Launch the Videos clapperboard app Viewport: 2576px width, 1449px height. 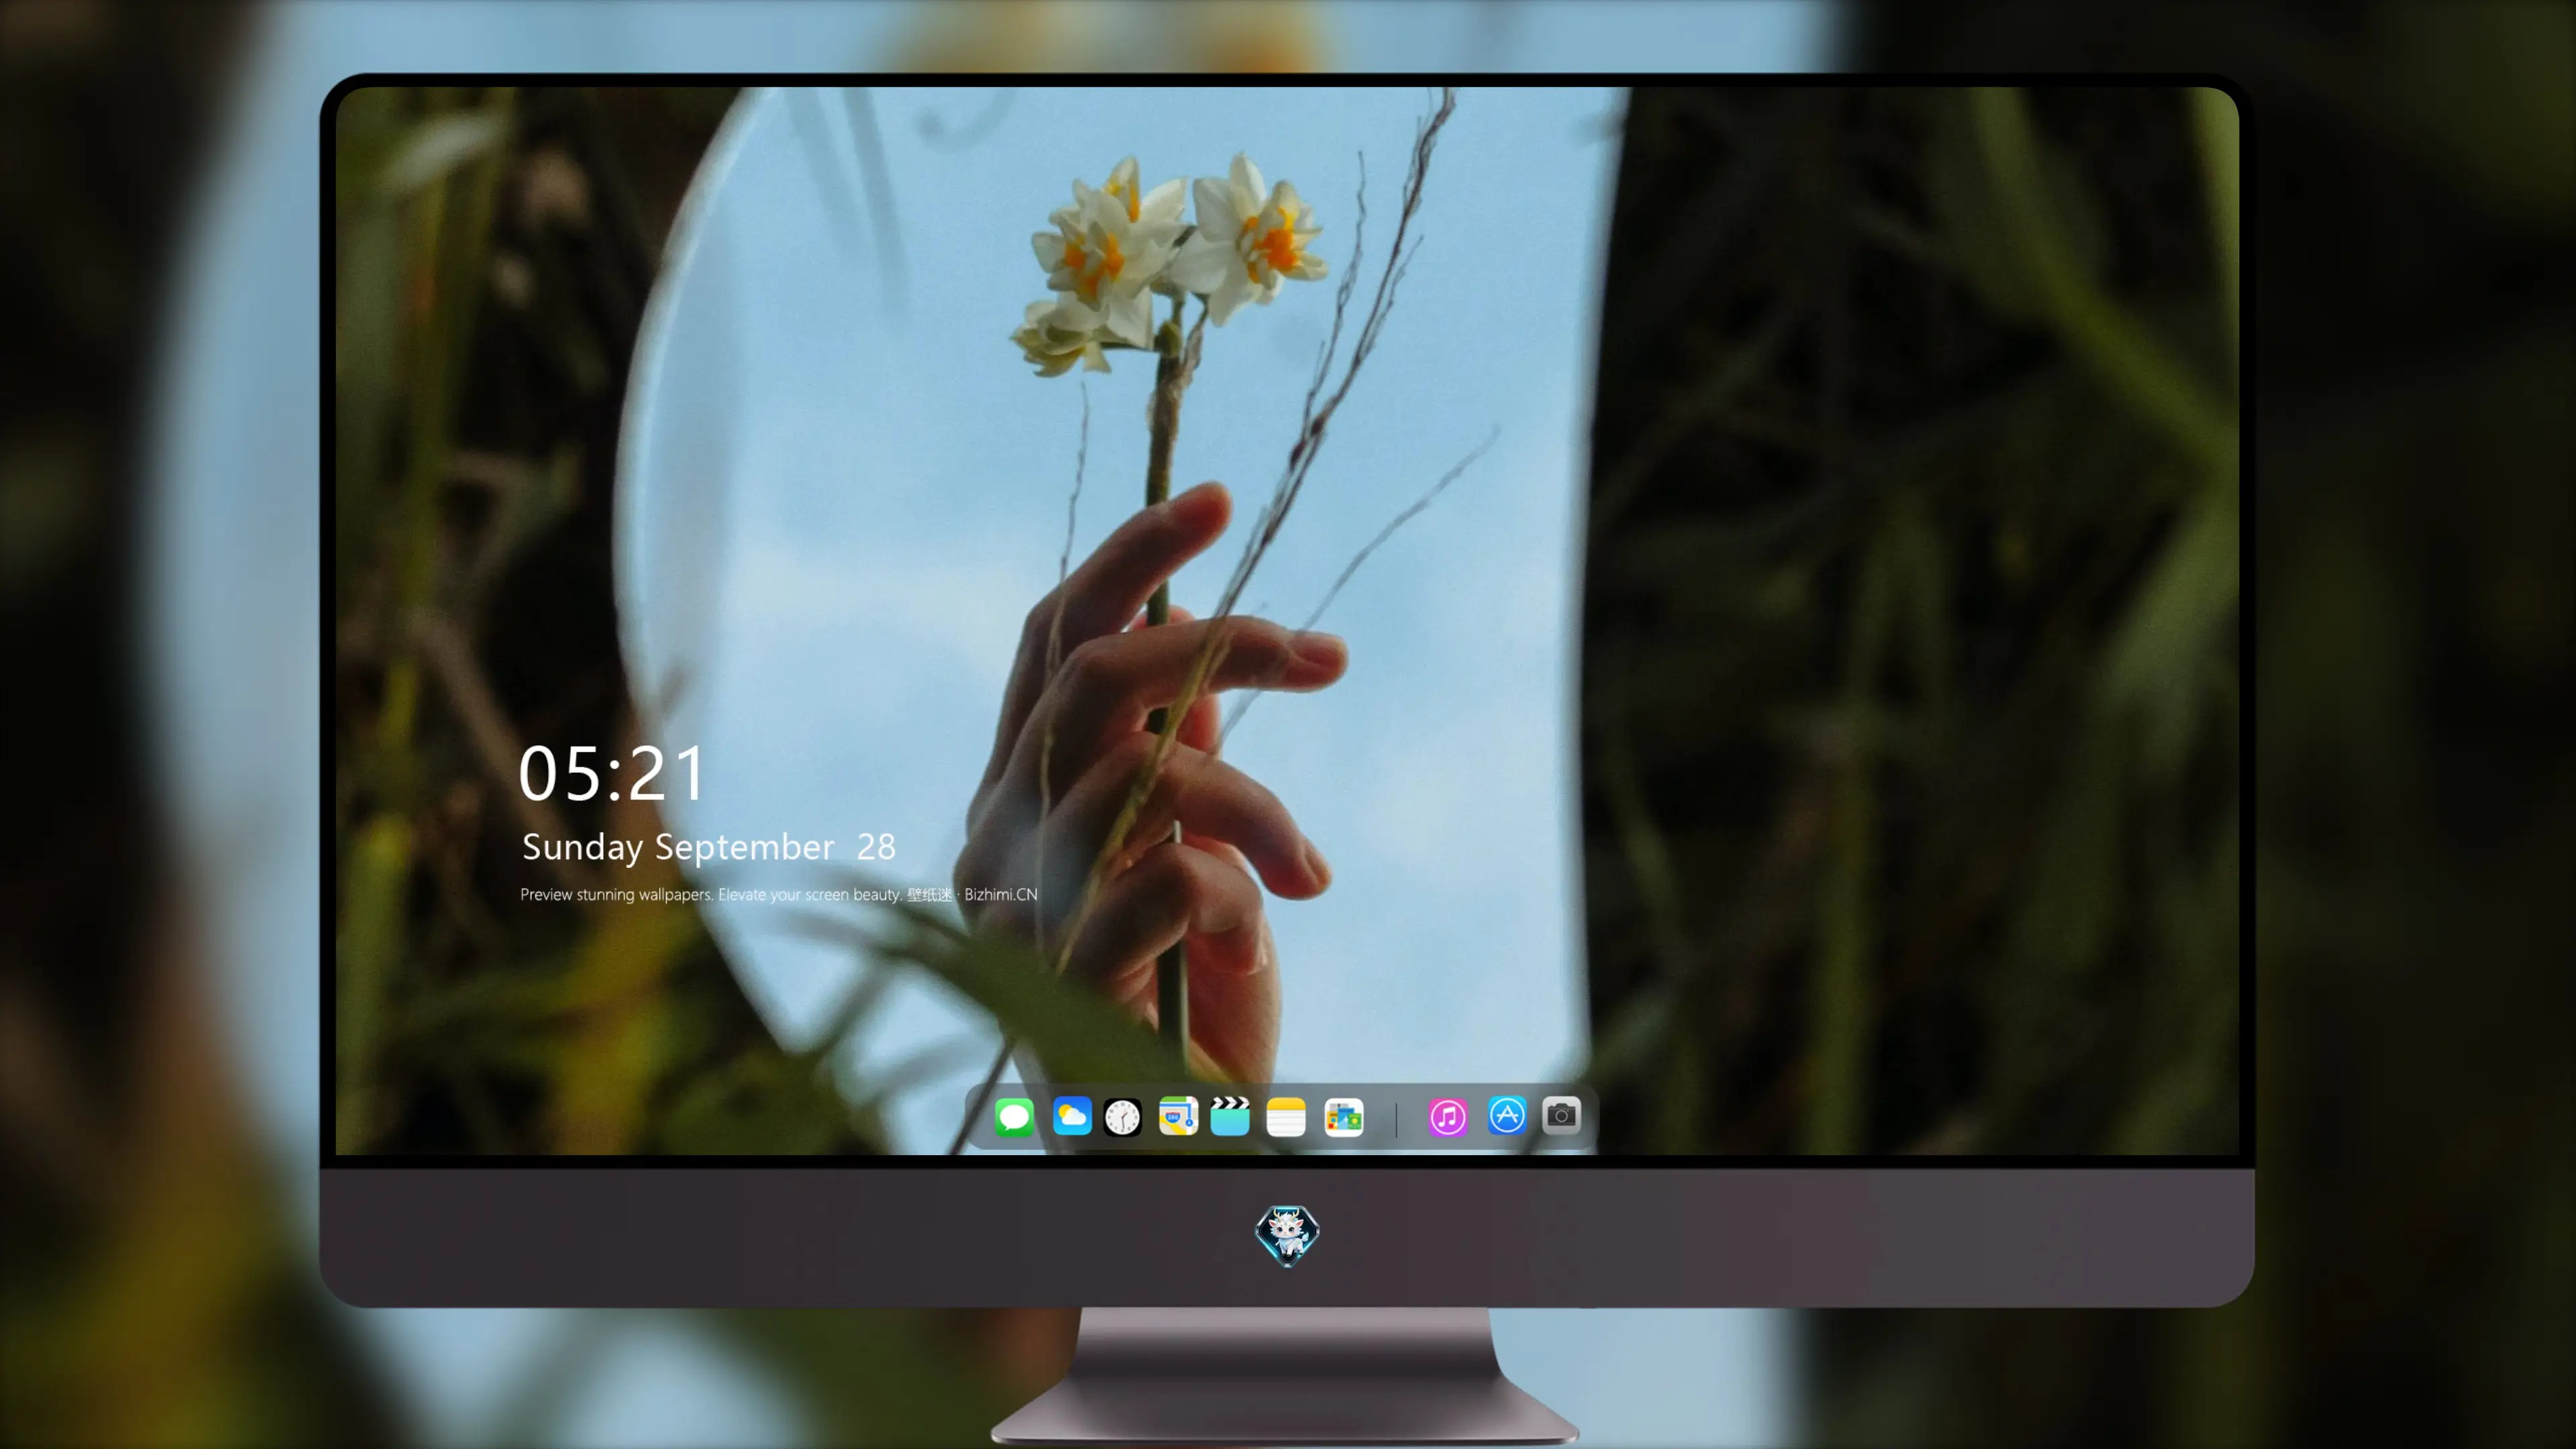1230,1116
